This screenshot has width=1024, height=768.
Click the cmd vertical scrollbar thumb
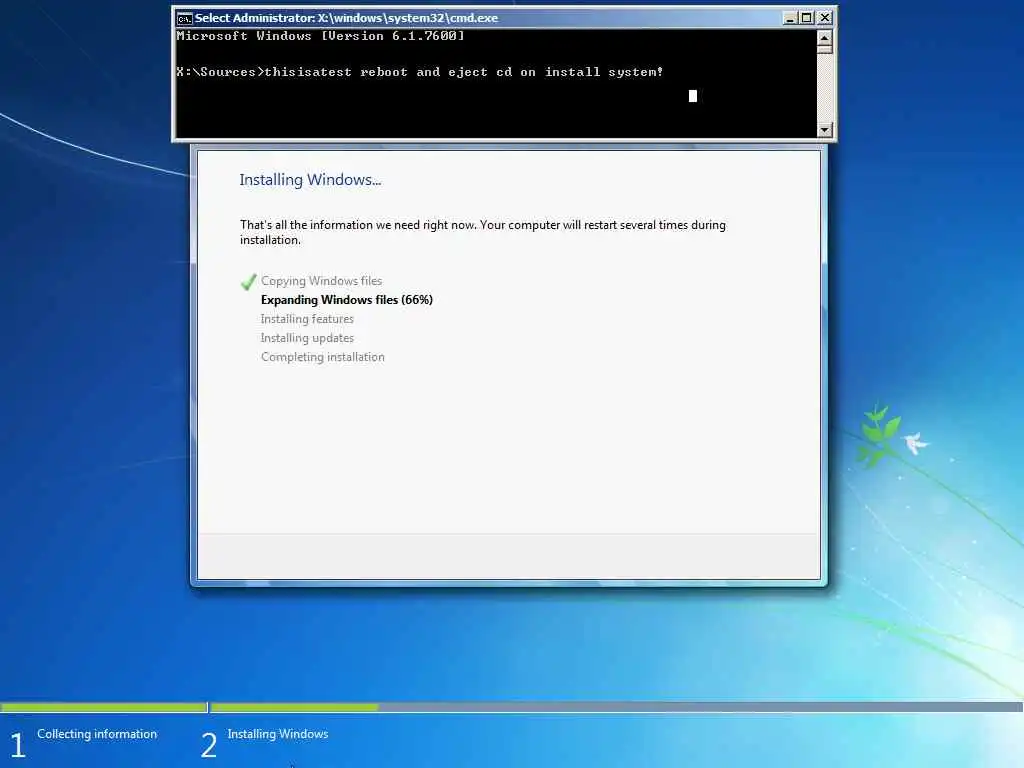click(x=824, y=49)
